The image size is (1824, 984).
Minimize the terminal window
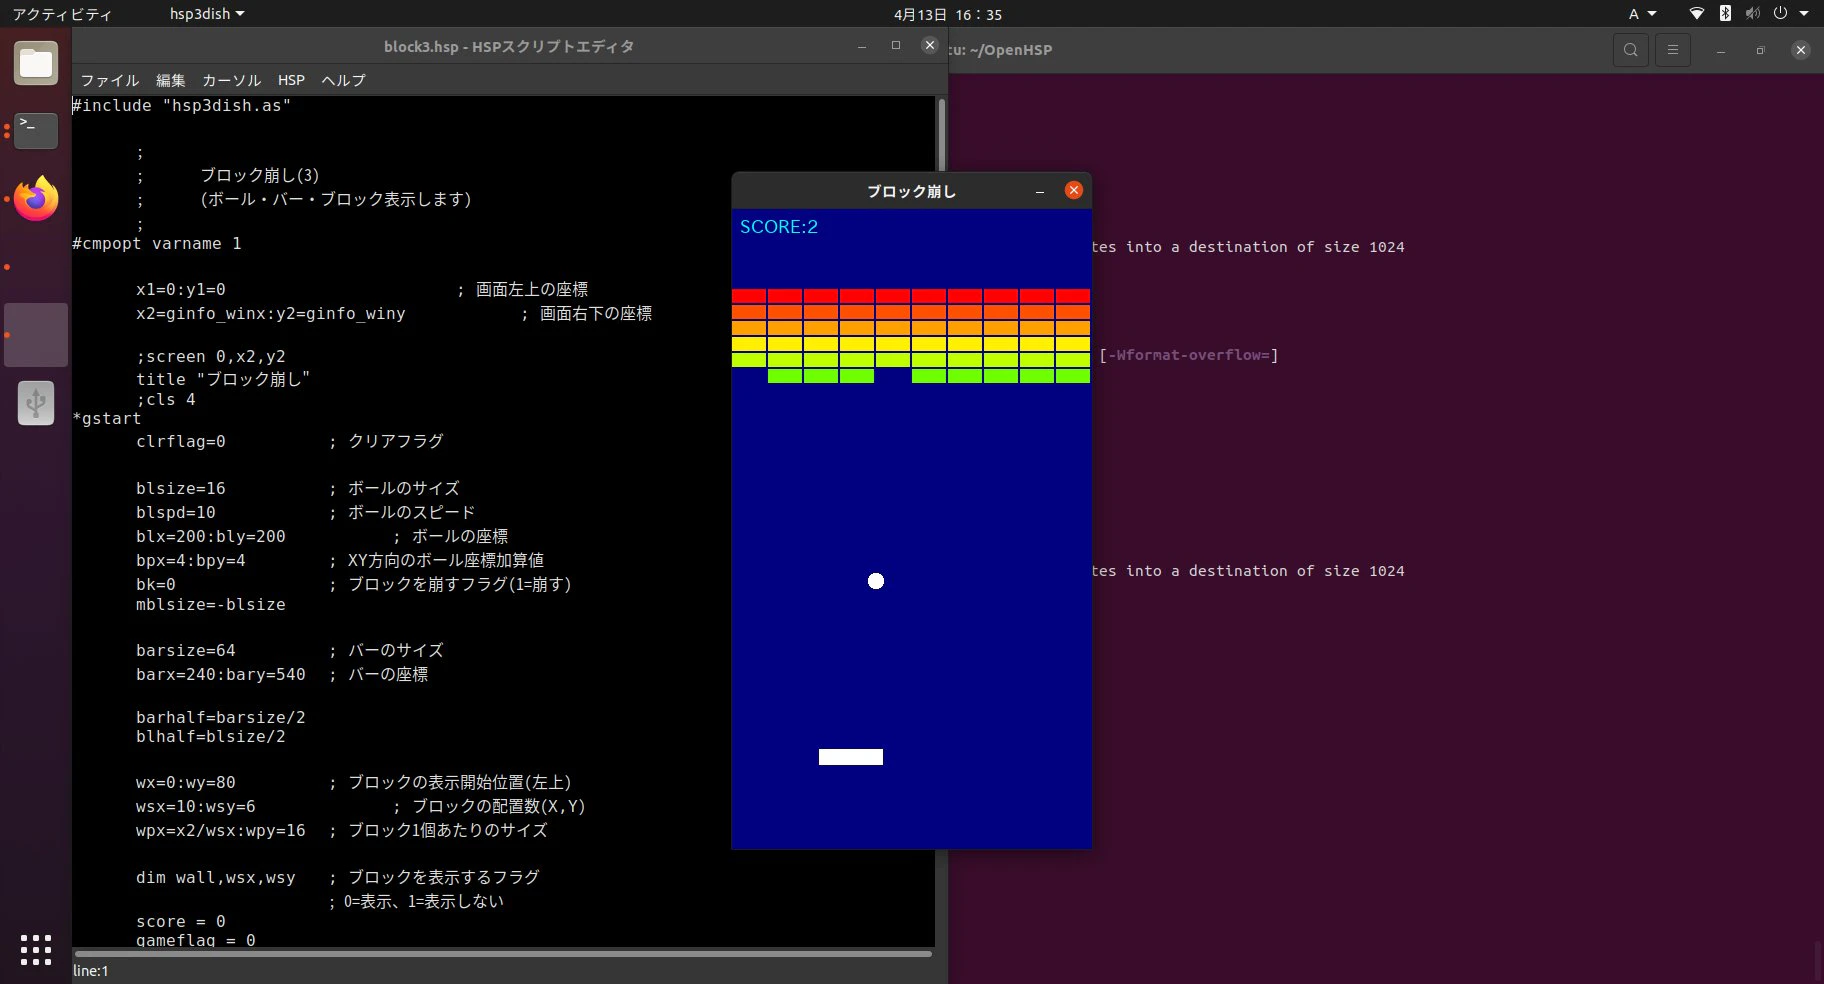[1721, 50]
